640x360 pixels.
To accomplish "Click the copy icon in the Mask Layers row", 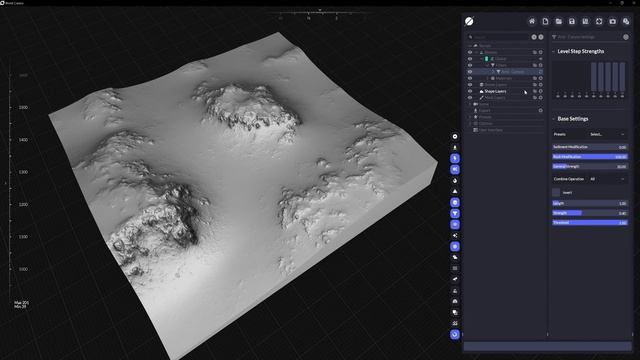I will coord(535,98).
